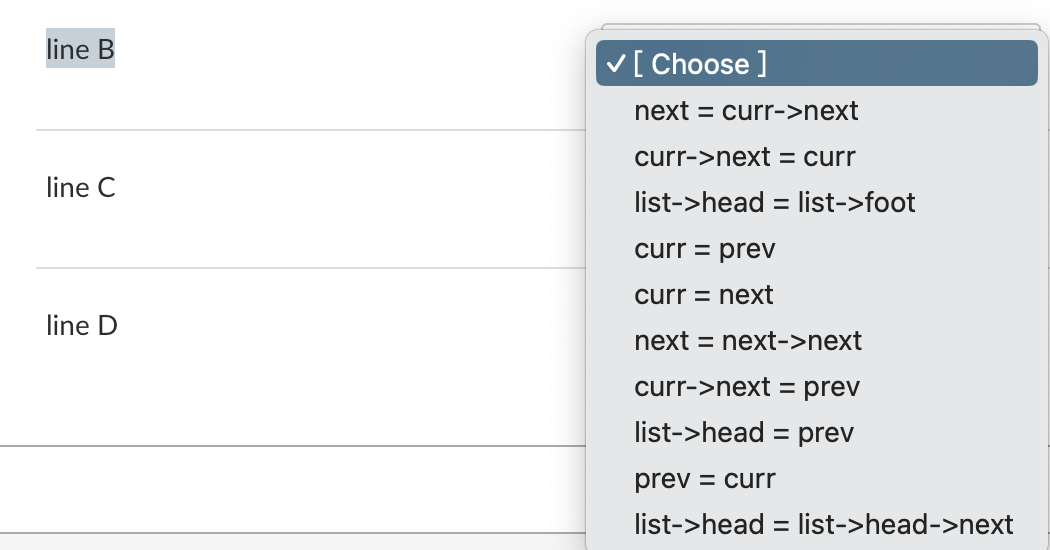Select 'curr = next' in the list
1050x550 pixels.
pos(816,295)
